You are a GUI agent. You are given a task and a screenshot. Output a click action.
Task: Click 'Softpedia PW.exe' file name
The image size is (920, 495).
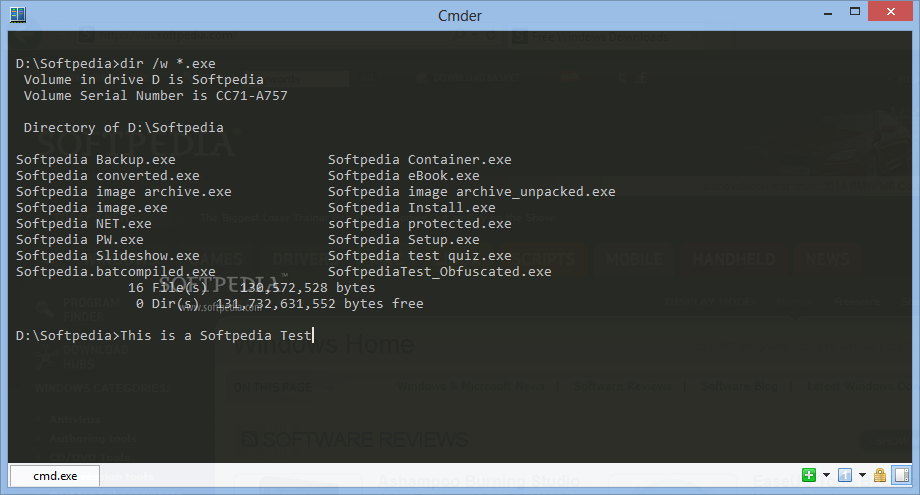[x=80, y=239]
